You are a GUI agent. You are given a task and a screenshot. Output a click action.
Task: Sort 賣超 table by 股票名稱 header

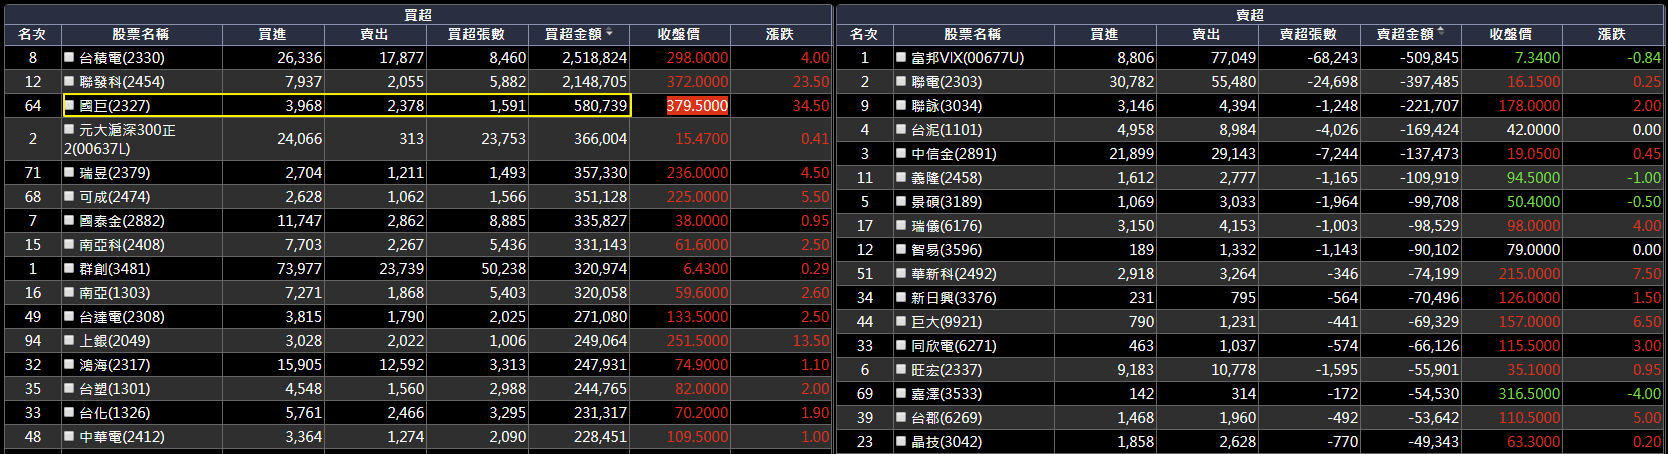click(973, 34)
